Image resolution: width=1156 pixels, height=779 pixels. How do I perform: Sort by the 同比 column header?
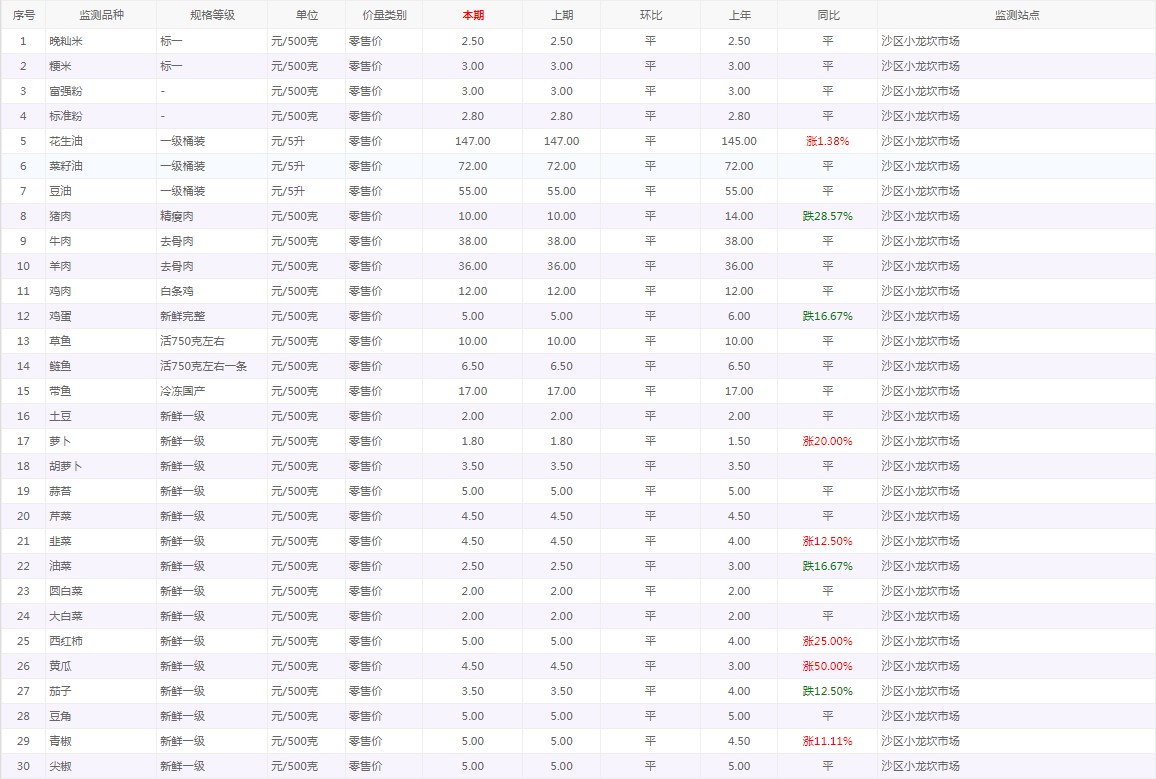(827, 15)
